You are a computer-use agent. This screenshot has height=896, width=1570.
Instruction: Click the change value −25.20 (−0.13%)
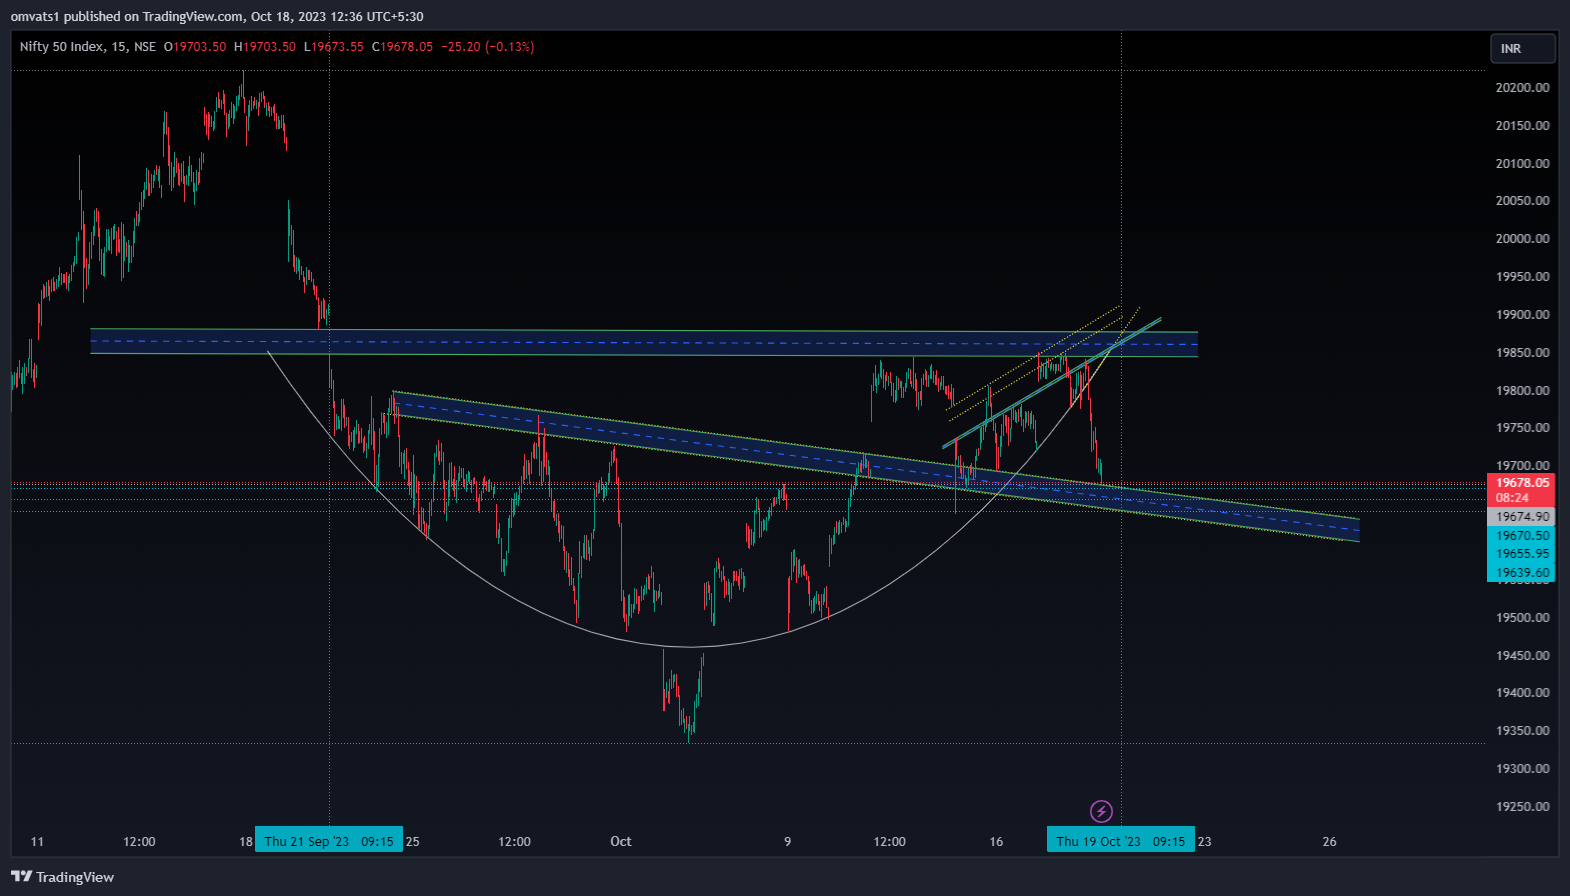click(x=488, y=47)
